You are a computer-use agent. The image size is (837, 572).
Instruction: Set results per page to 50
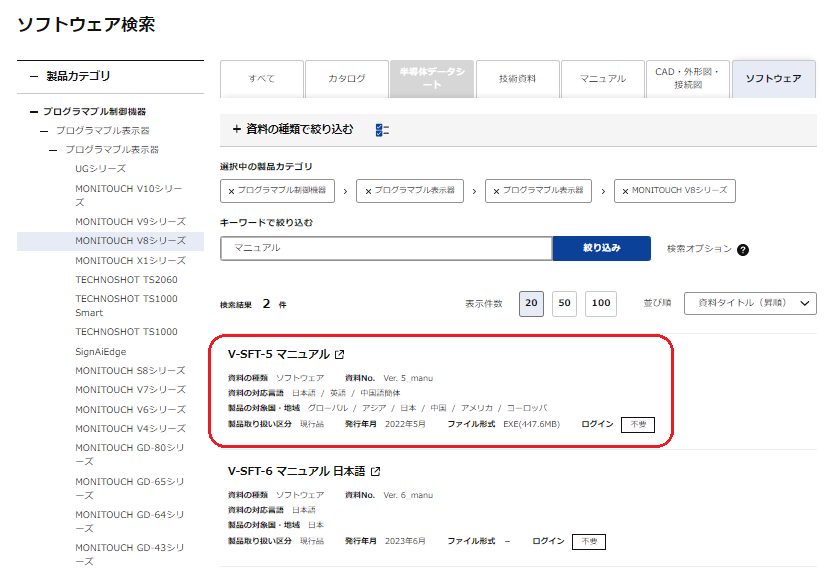point(564,304)
